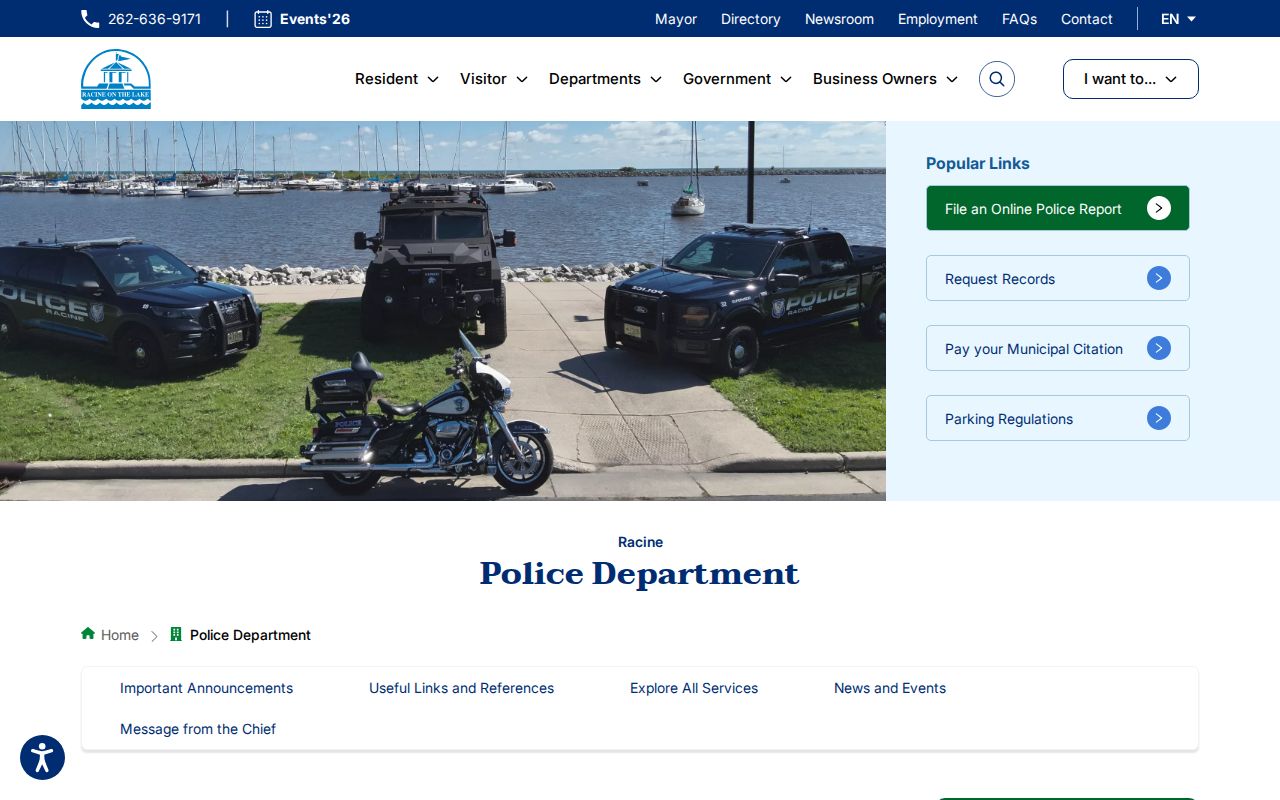Screen dimensions: 1280x800
Task: Click the calendar icon beside Events'26
Action: (x=263, y=19)
